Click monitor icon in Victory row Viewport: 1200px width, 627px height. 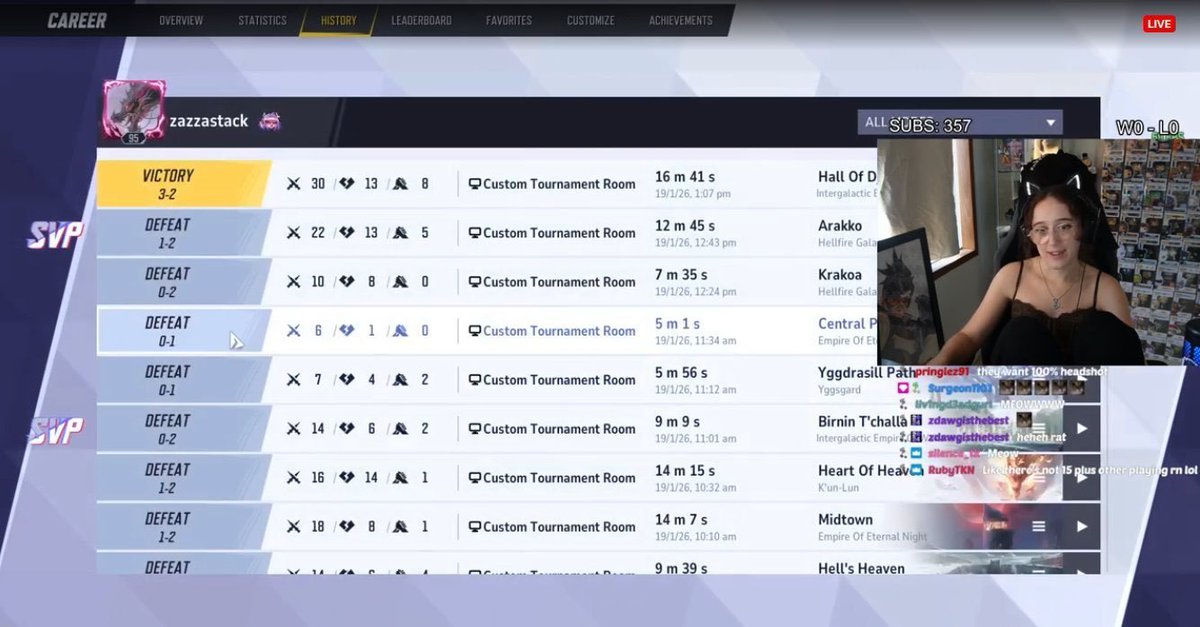coord(475,184)
